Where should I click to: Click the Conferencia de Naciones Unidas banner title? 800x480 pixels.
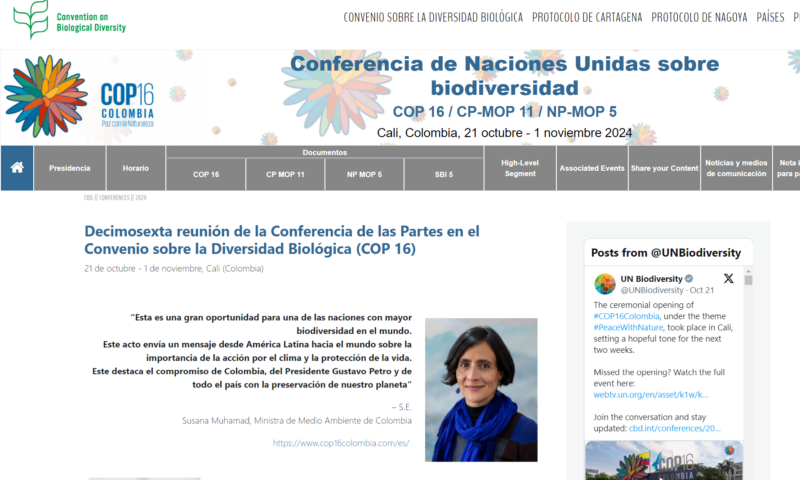pyautogui.click(x=505, y=75)
